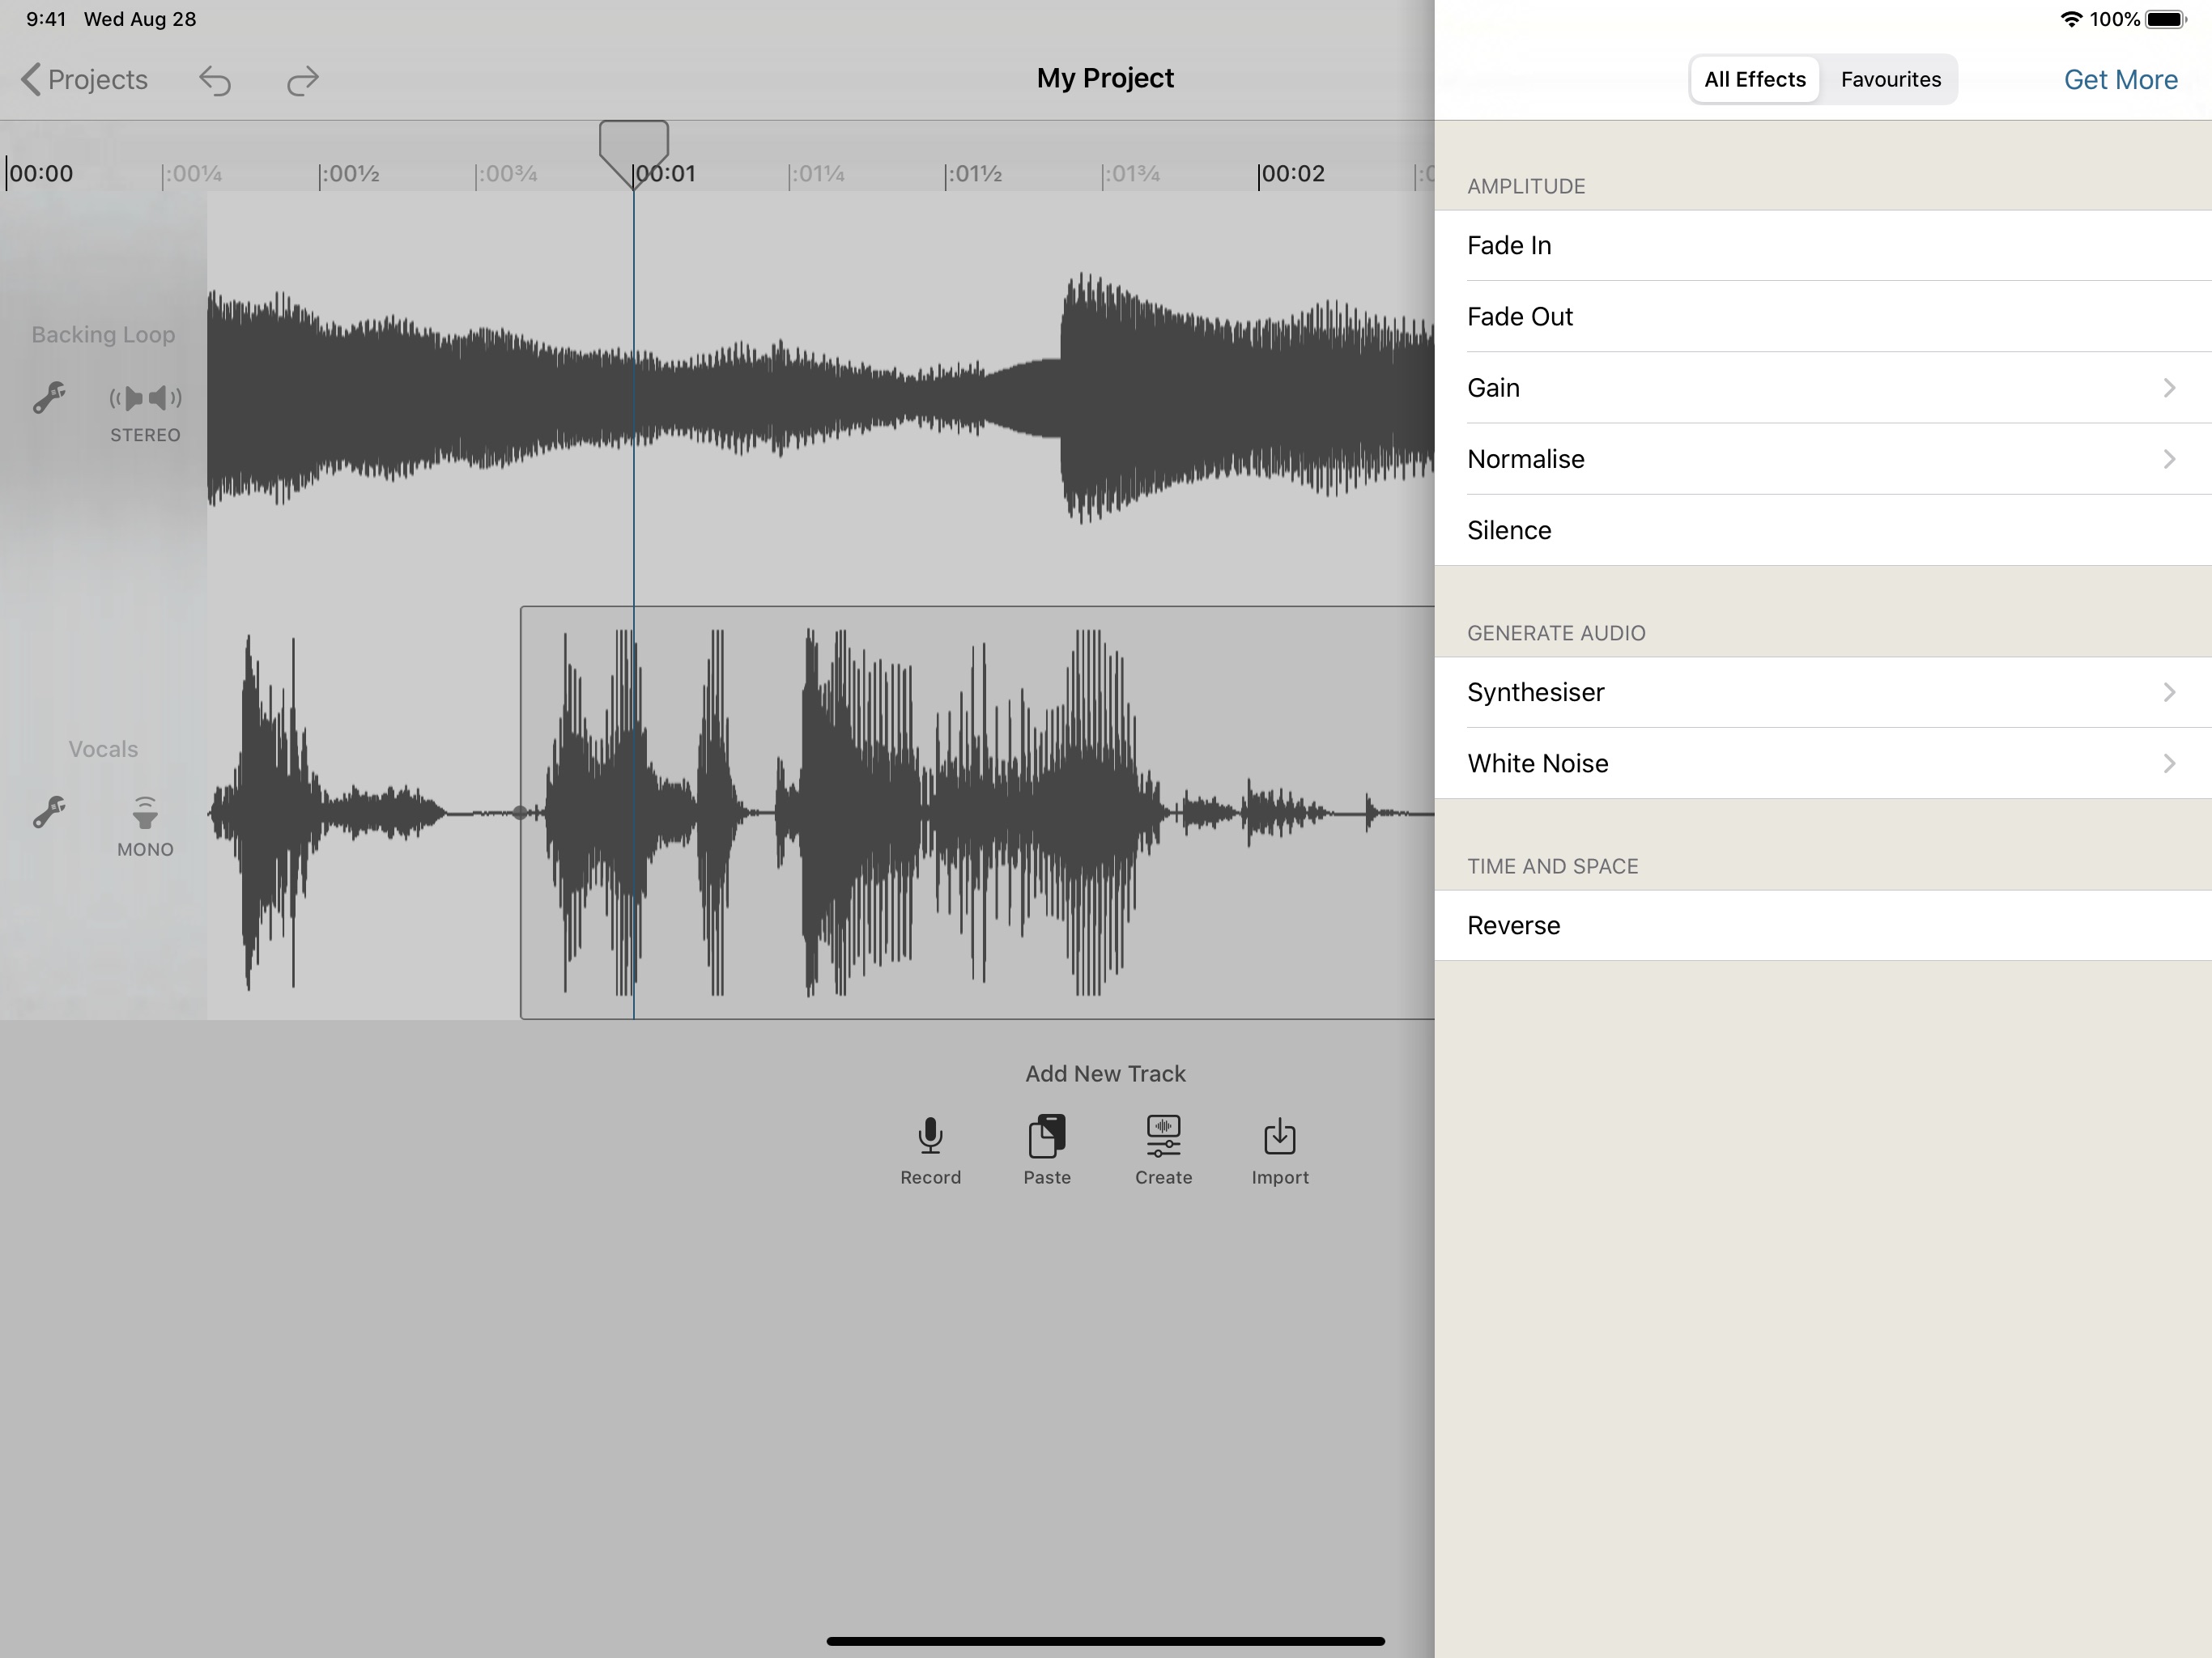The height and width of the screenshot is (1658, 2212).
Task: Select the All Effects tab
Action: pyautogui.click(x=1754, y=80)
